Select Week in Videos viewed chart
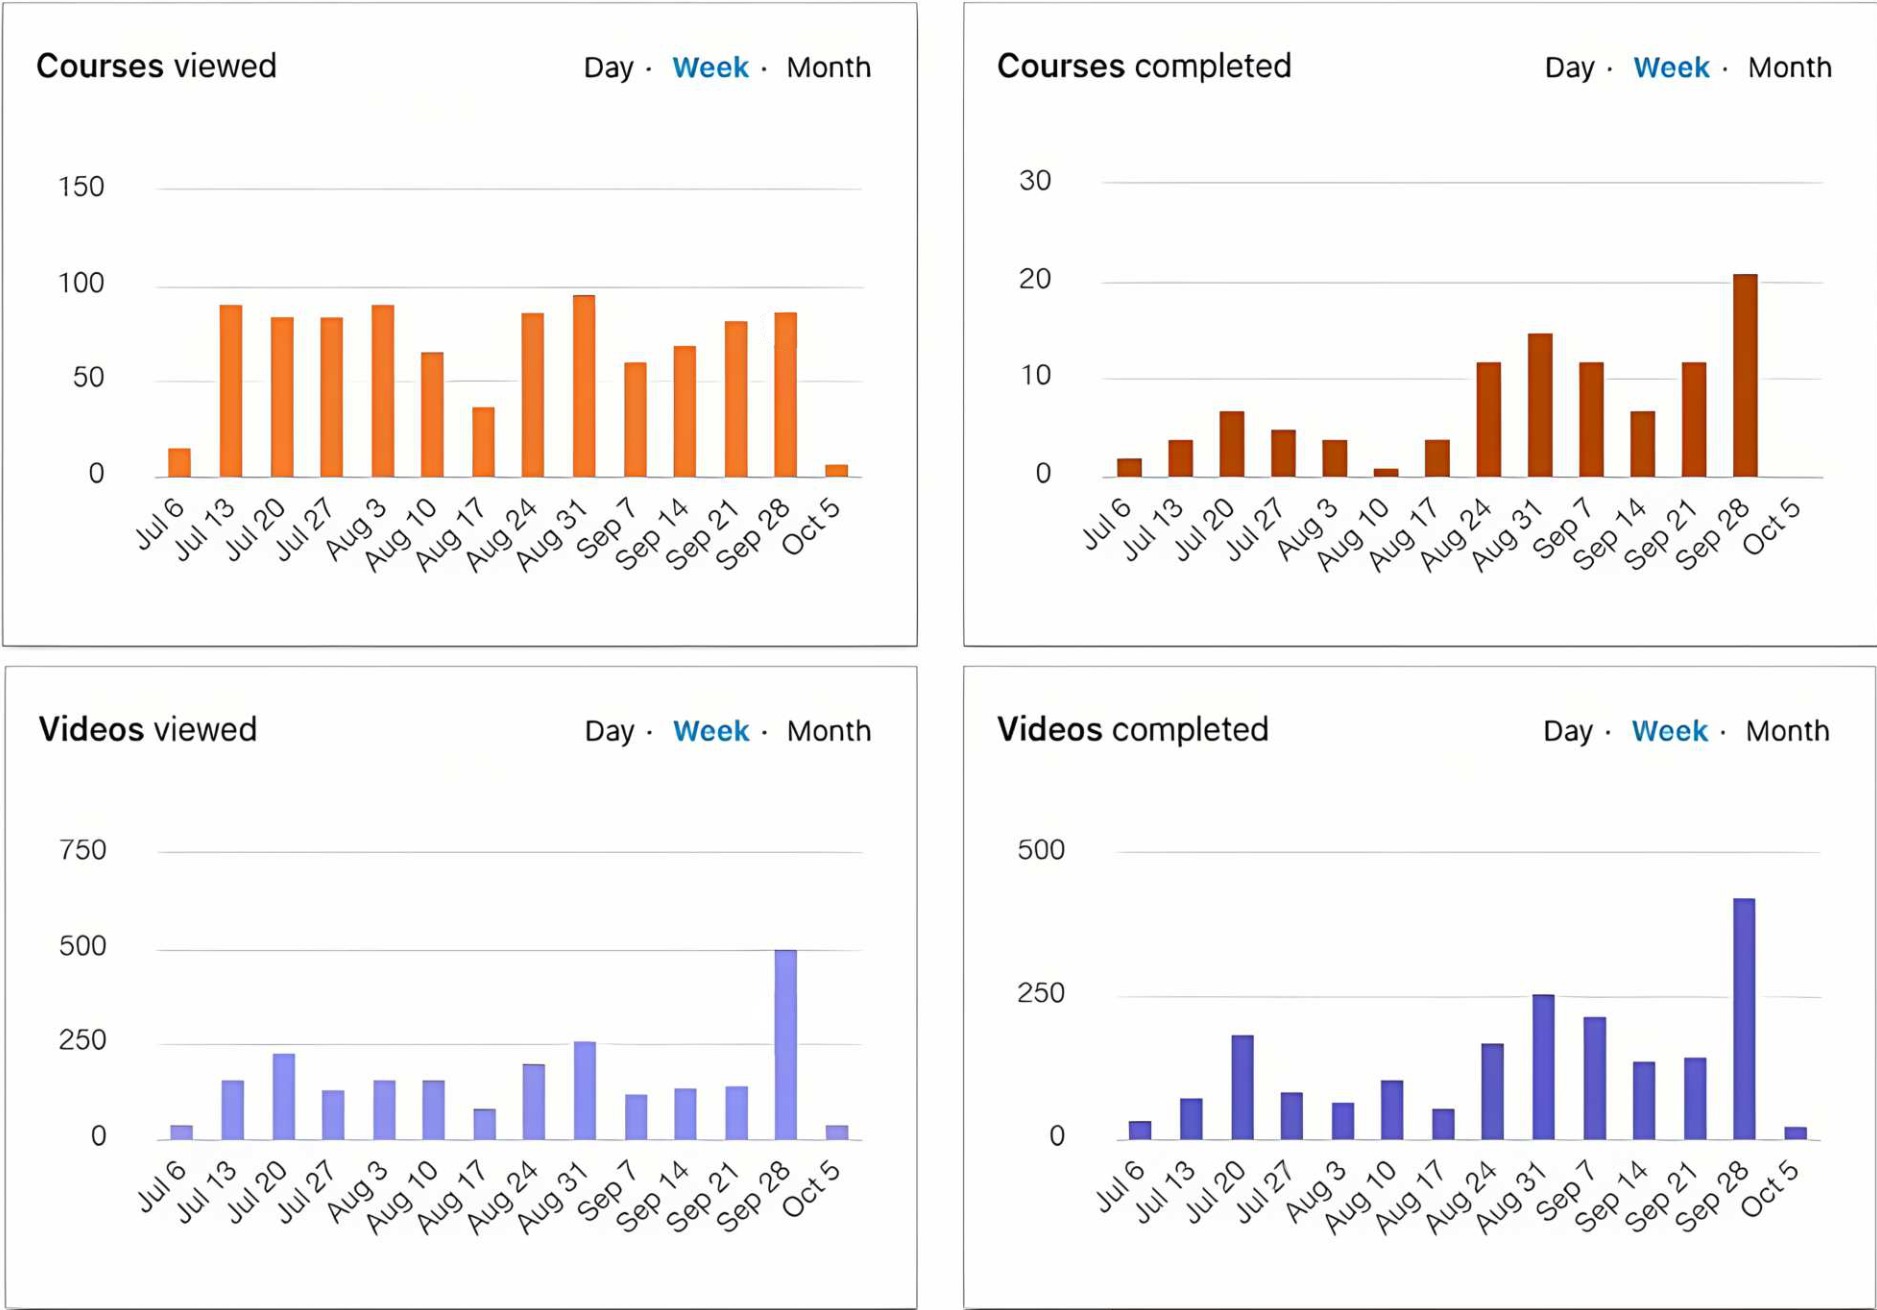The image size is (1877, 1310). click(x=711, y=731)
